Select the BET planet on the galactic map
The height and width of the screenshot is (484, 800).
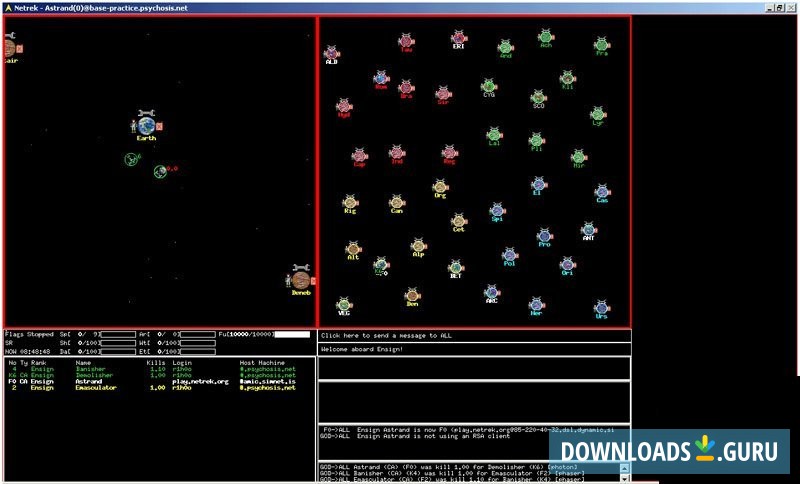point(456,267)
